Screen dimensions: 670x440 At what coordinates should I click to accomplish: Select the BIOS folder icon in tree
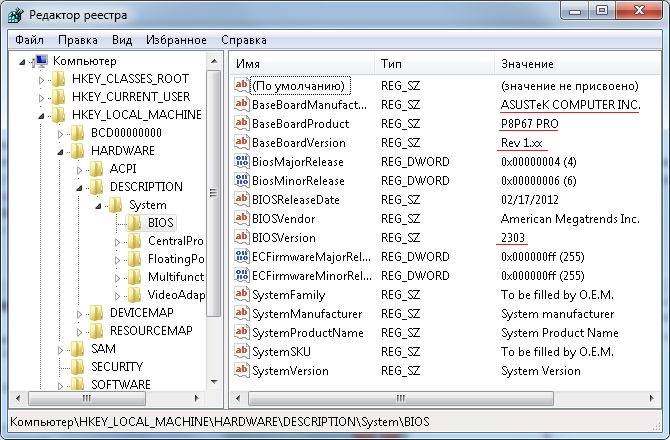[133, 223]
